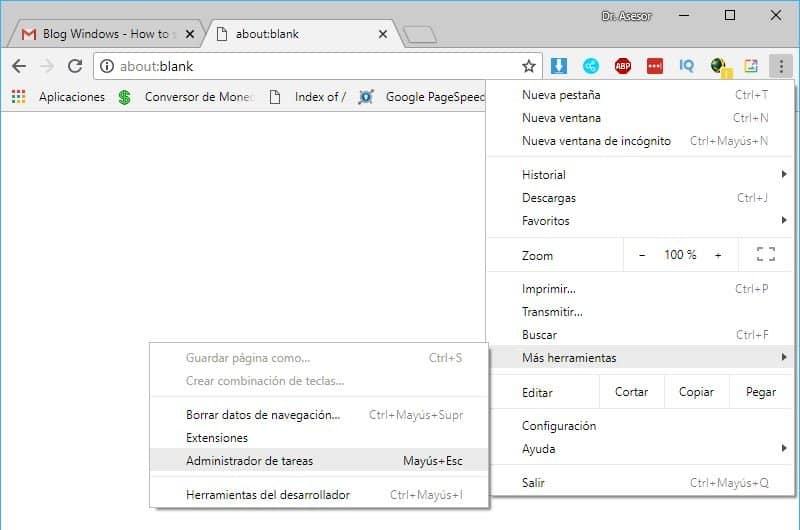Increase zoom with the plus button
800x530 pixels.
click(718, 255)
